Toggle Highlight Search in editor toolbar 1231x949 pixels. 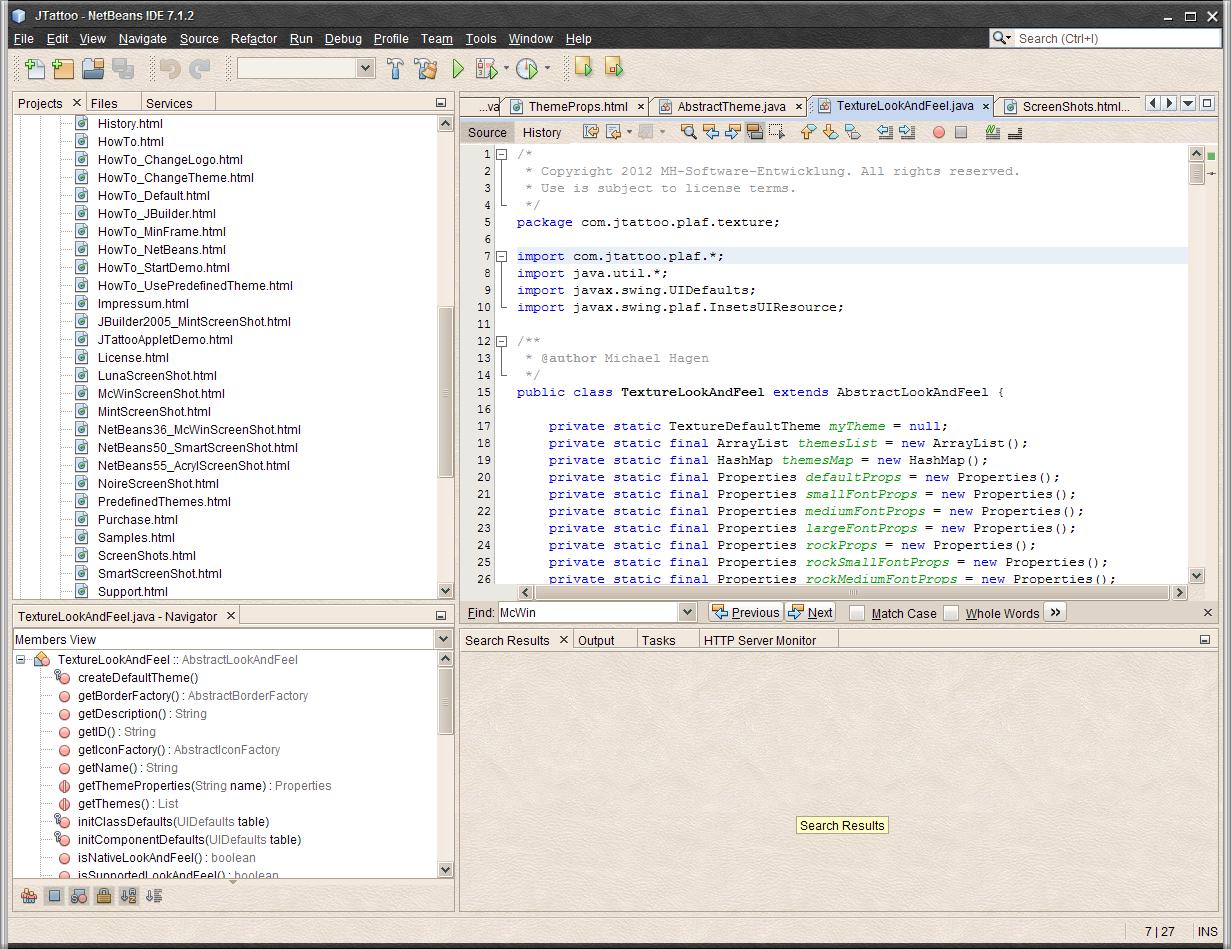coord(755,132)
